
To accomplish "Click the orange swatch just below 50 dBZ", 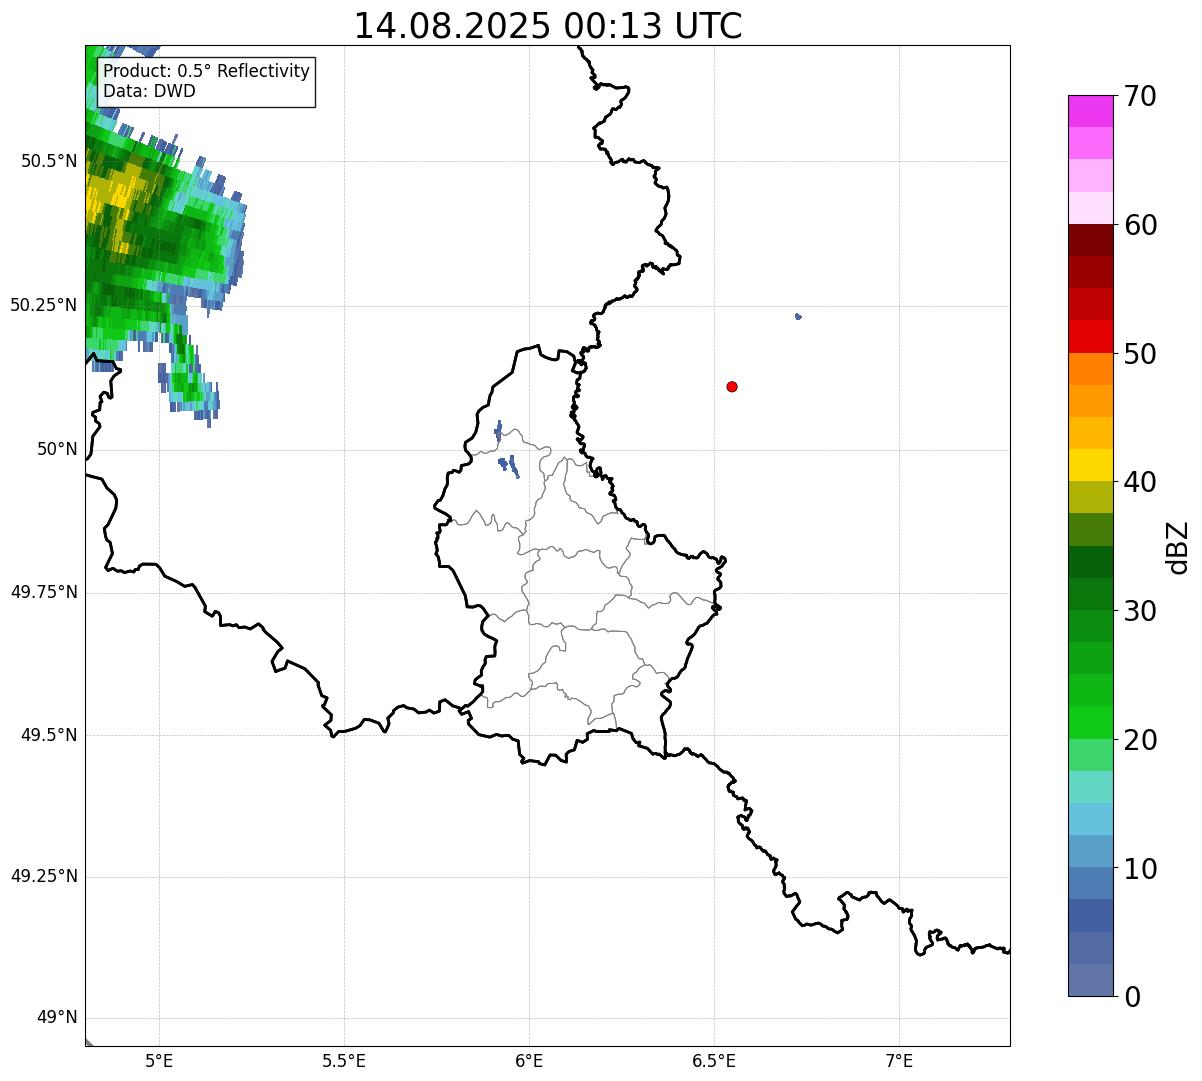I will (x=1090, y=369).
